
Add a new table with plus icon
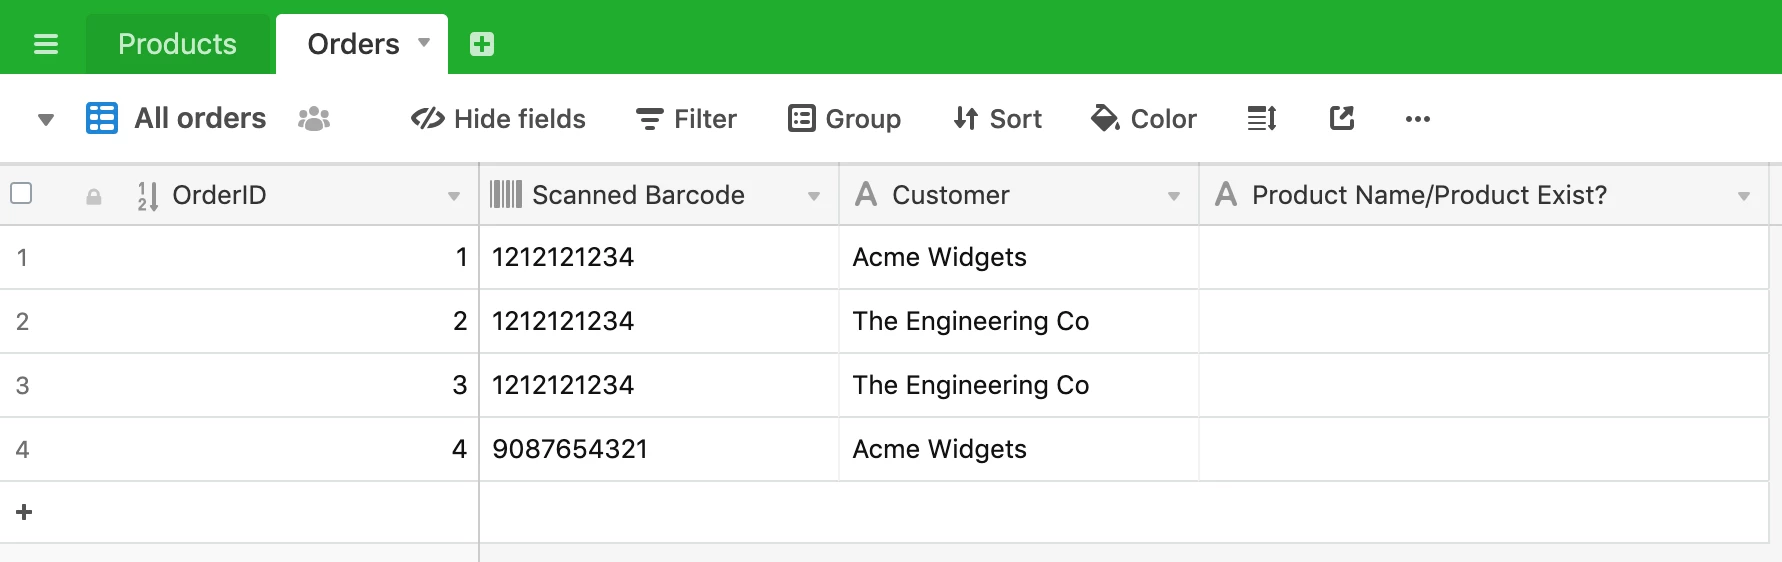(x=482, y=44)
